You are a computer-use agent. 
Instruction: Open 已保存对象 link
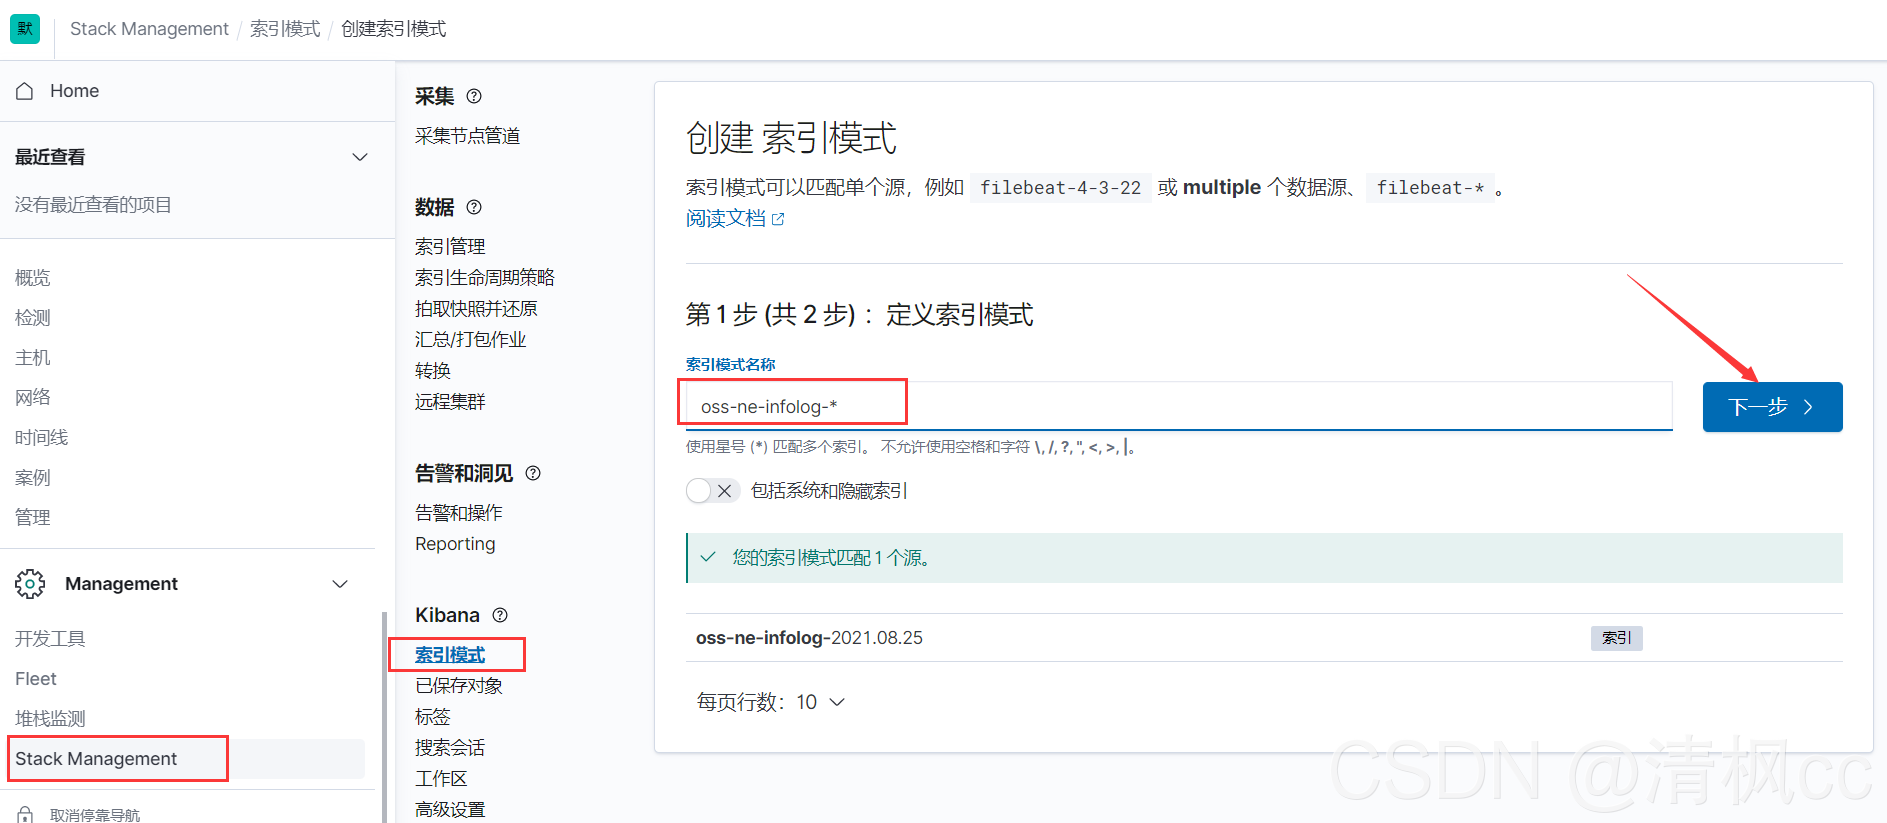(x=459, y=686)
